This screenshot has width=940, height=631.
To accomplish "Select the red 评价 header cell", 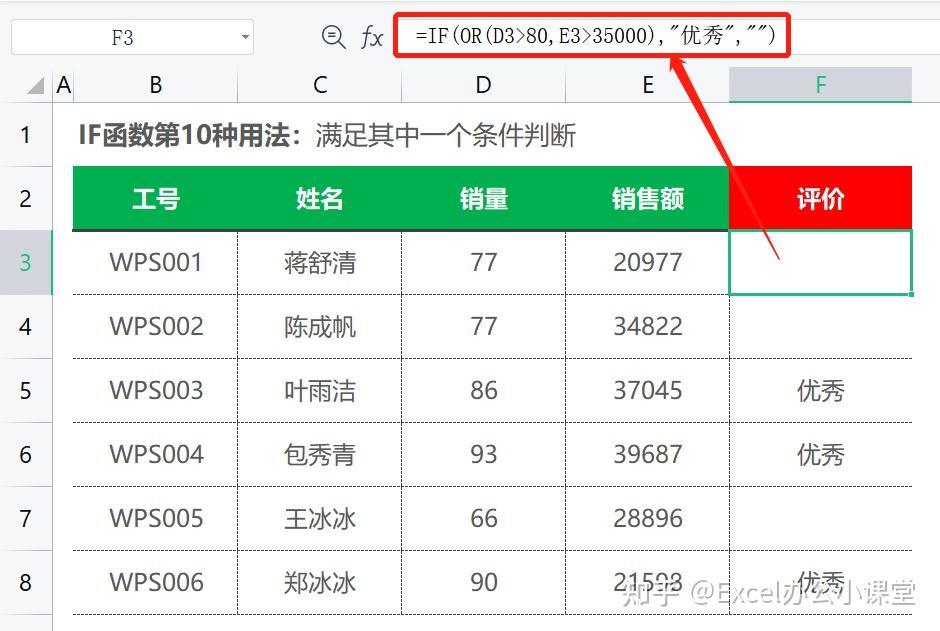I will [x=820, y=198].
